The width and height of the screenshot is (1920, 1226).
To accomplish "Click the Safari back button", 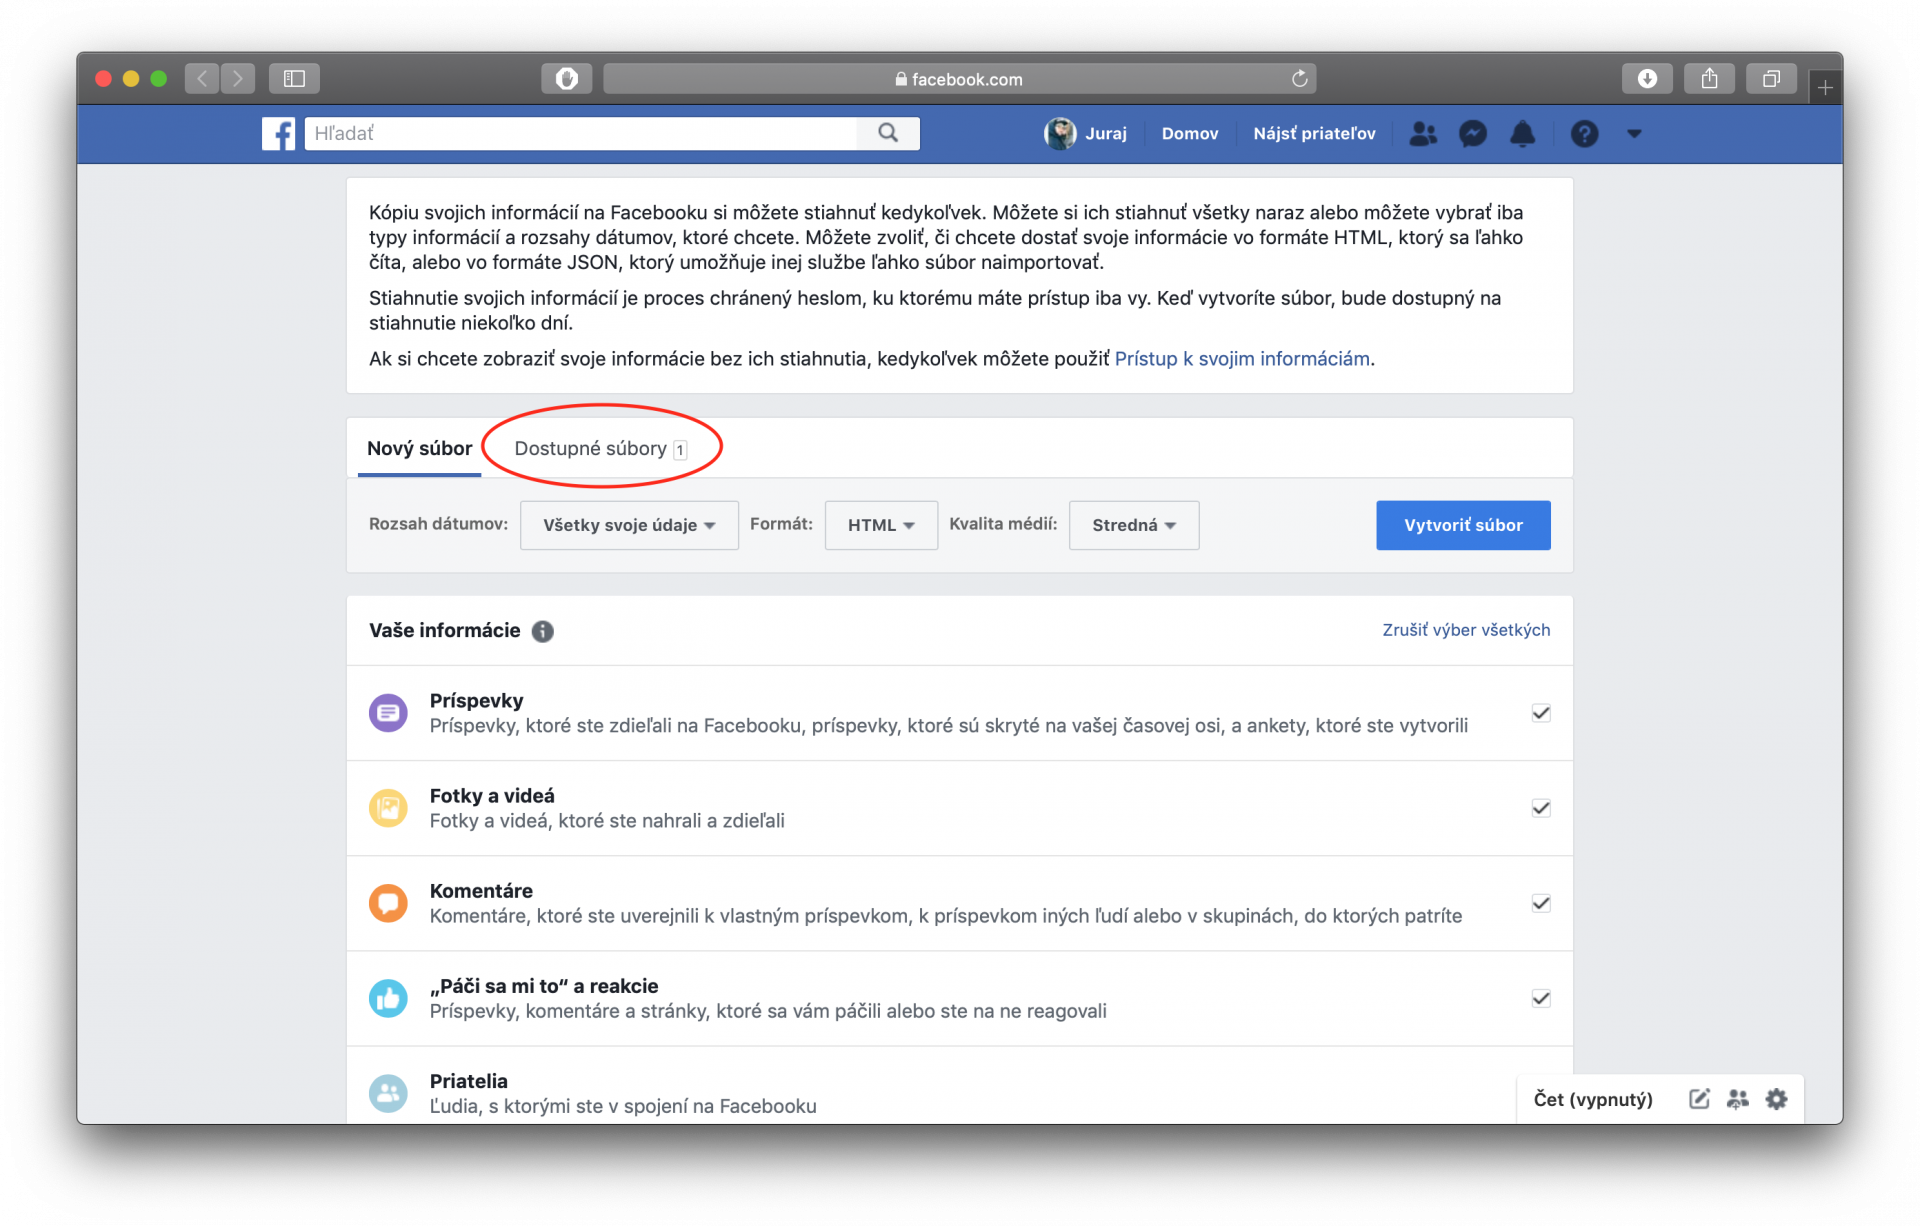I will click(202, 78).
